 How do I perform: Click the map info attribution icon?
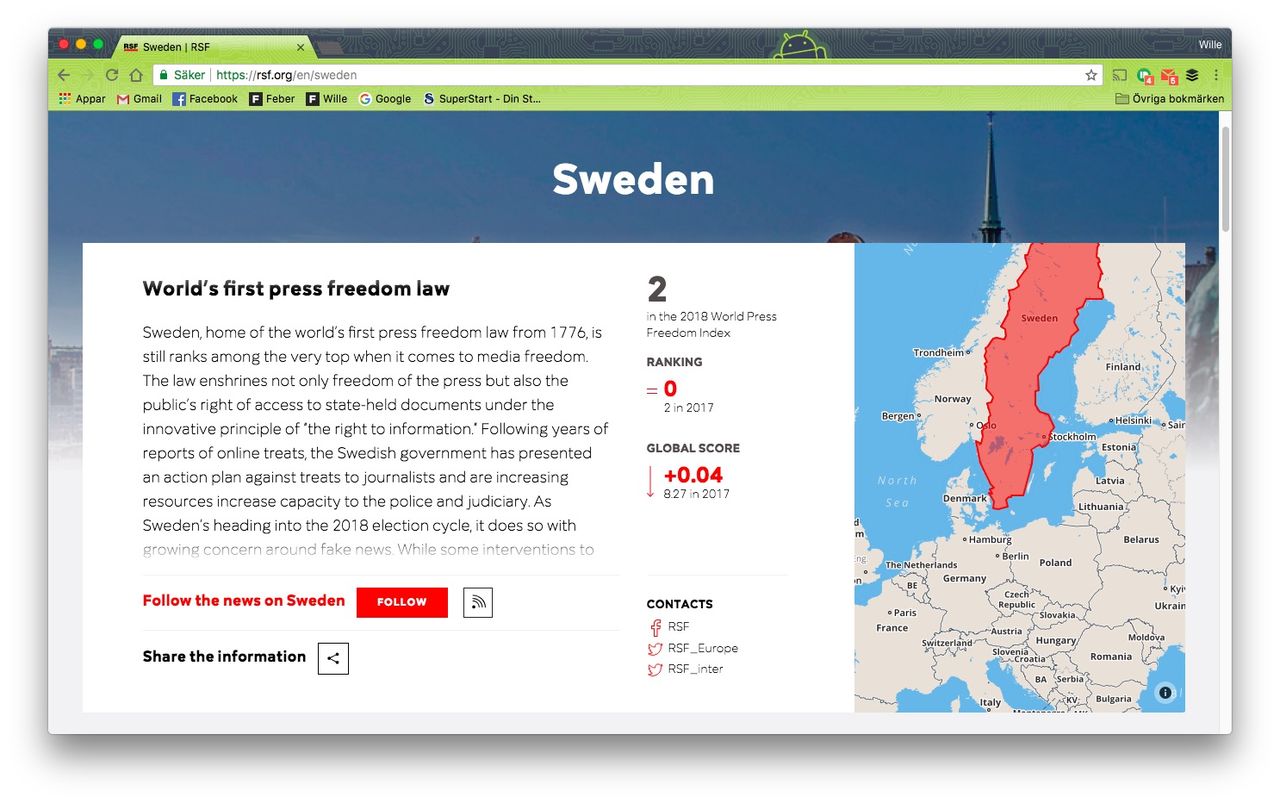[1165, 692]
